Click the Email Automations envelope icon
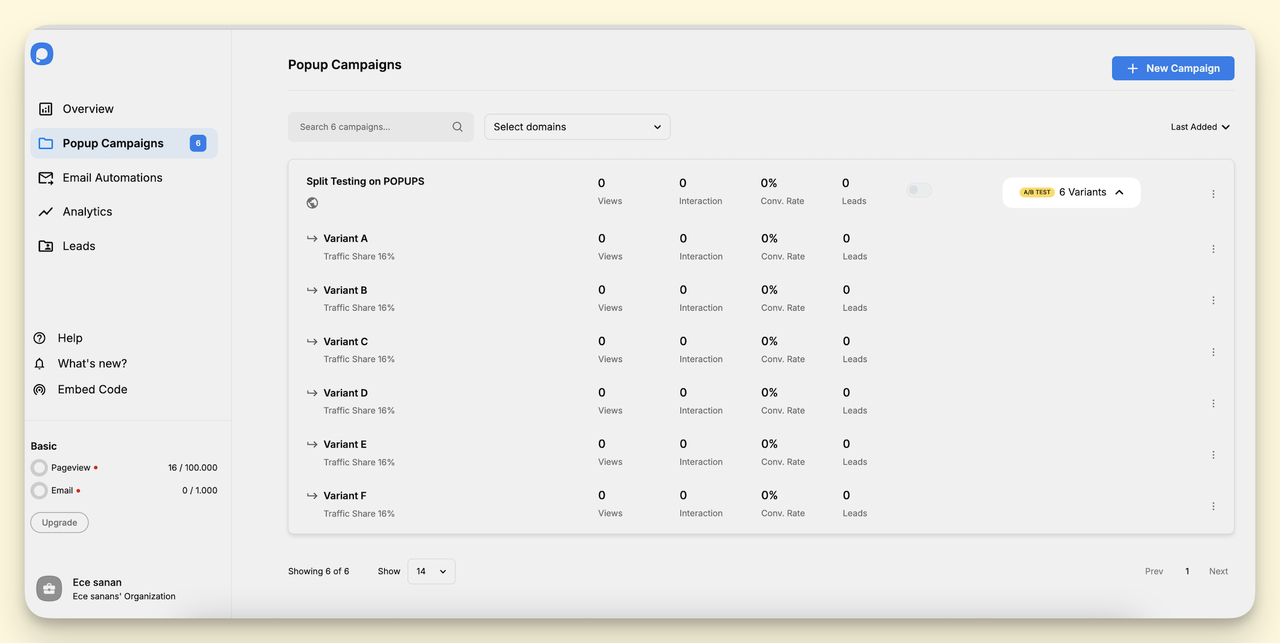Viewport: 1280px width, 643px height. (x=45, y=178)
